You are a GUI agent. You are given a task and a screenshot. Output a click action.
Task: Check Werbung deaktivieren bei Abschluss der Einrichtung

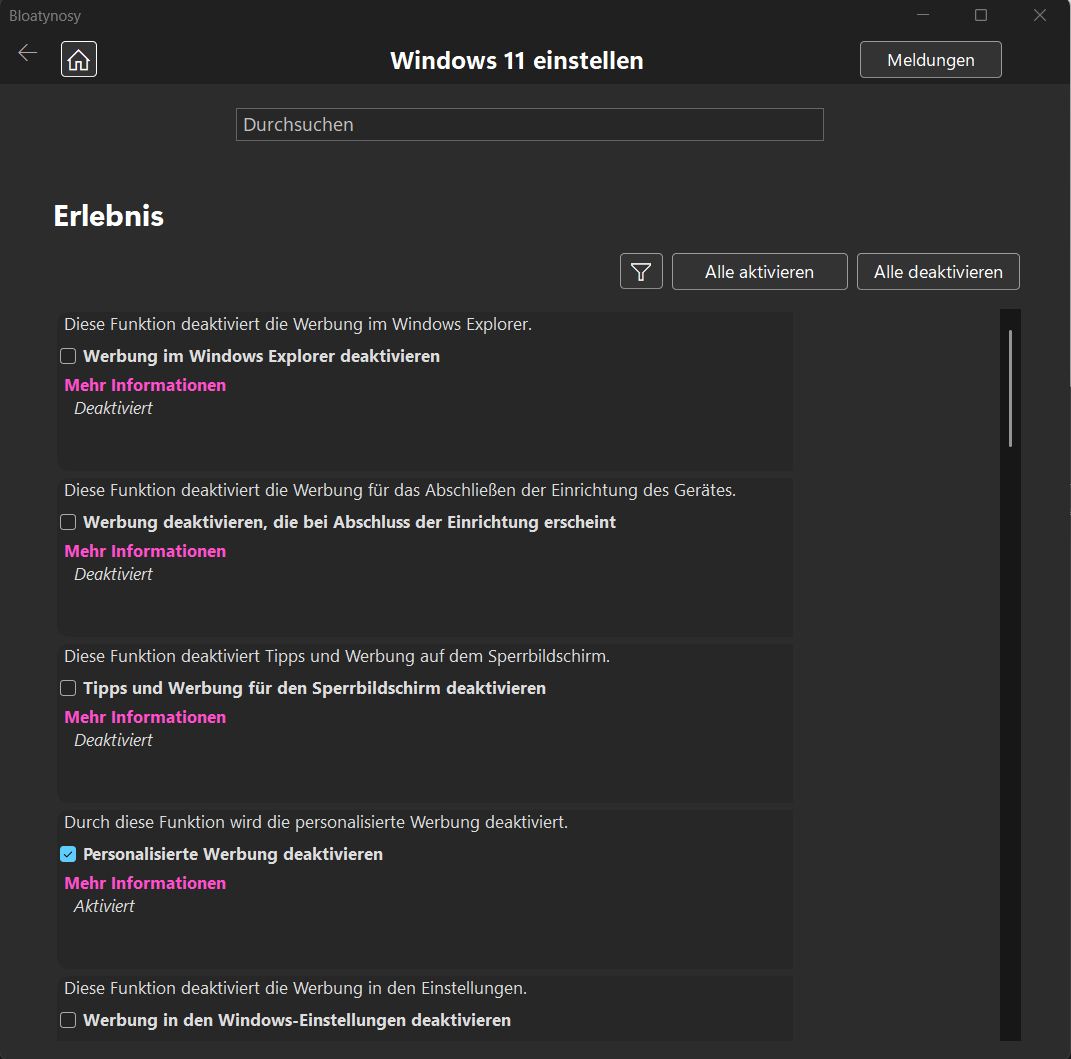pos(68,522)
